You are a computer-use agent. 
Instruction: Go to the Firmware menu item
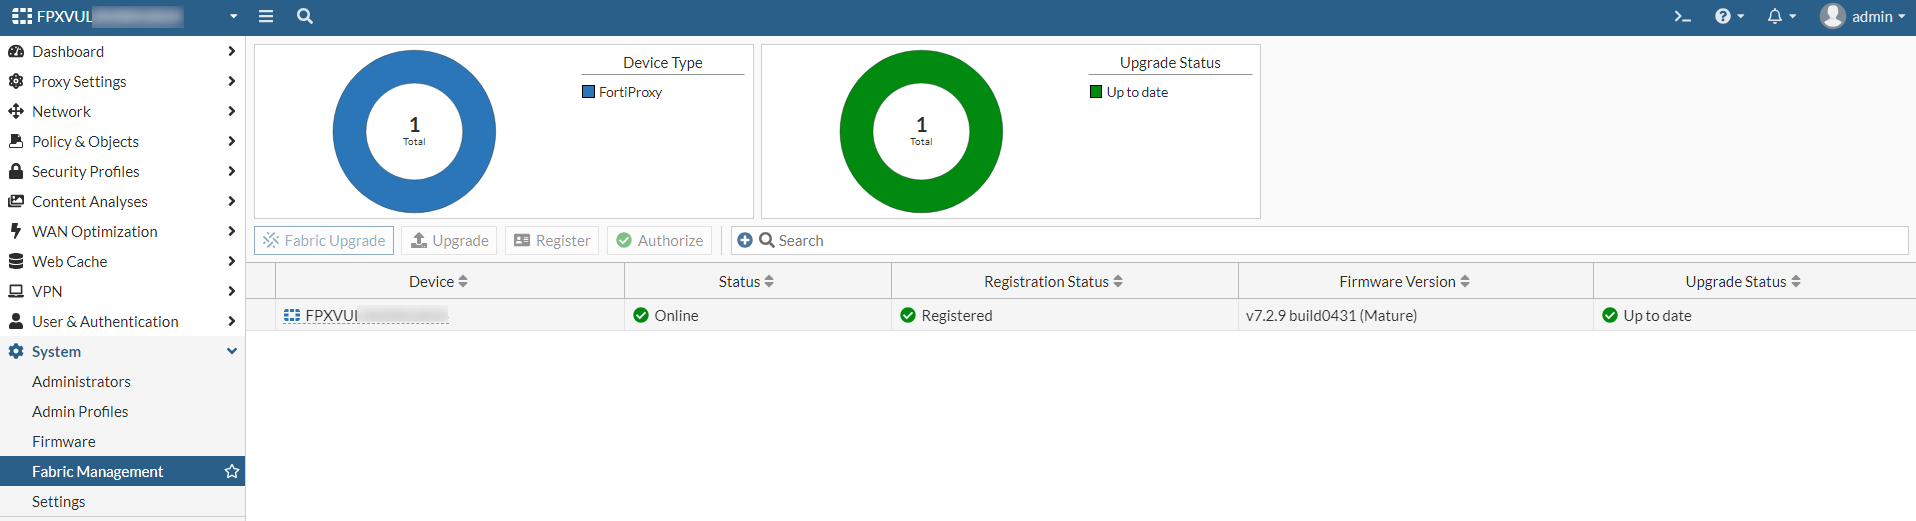tap(64, 442)
